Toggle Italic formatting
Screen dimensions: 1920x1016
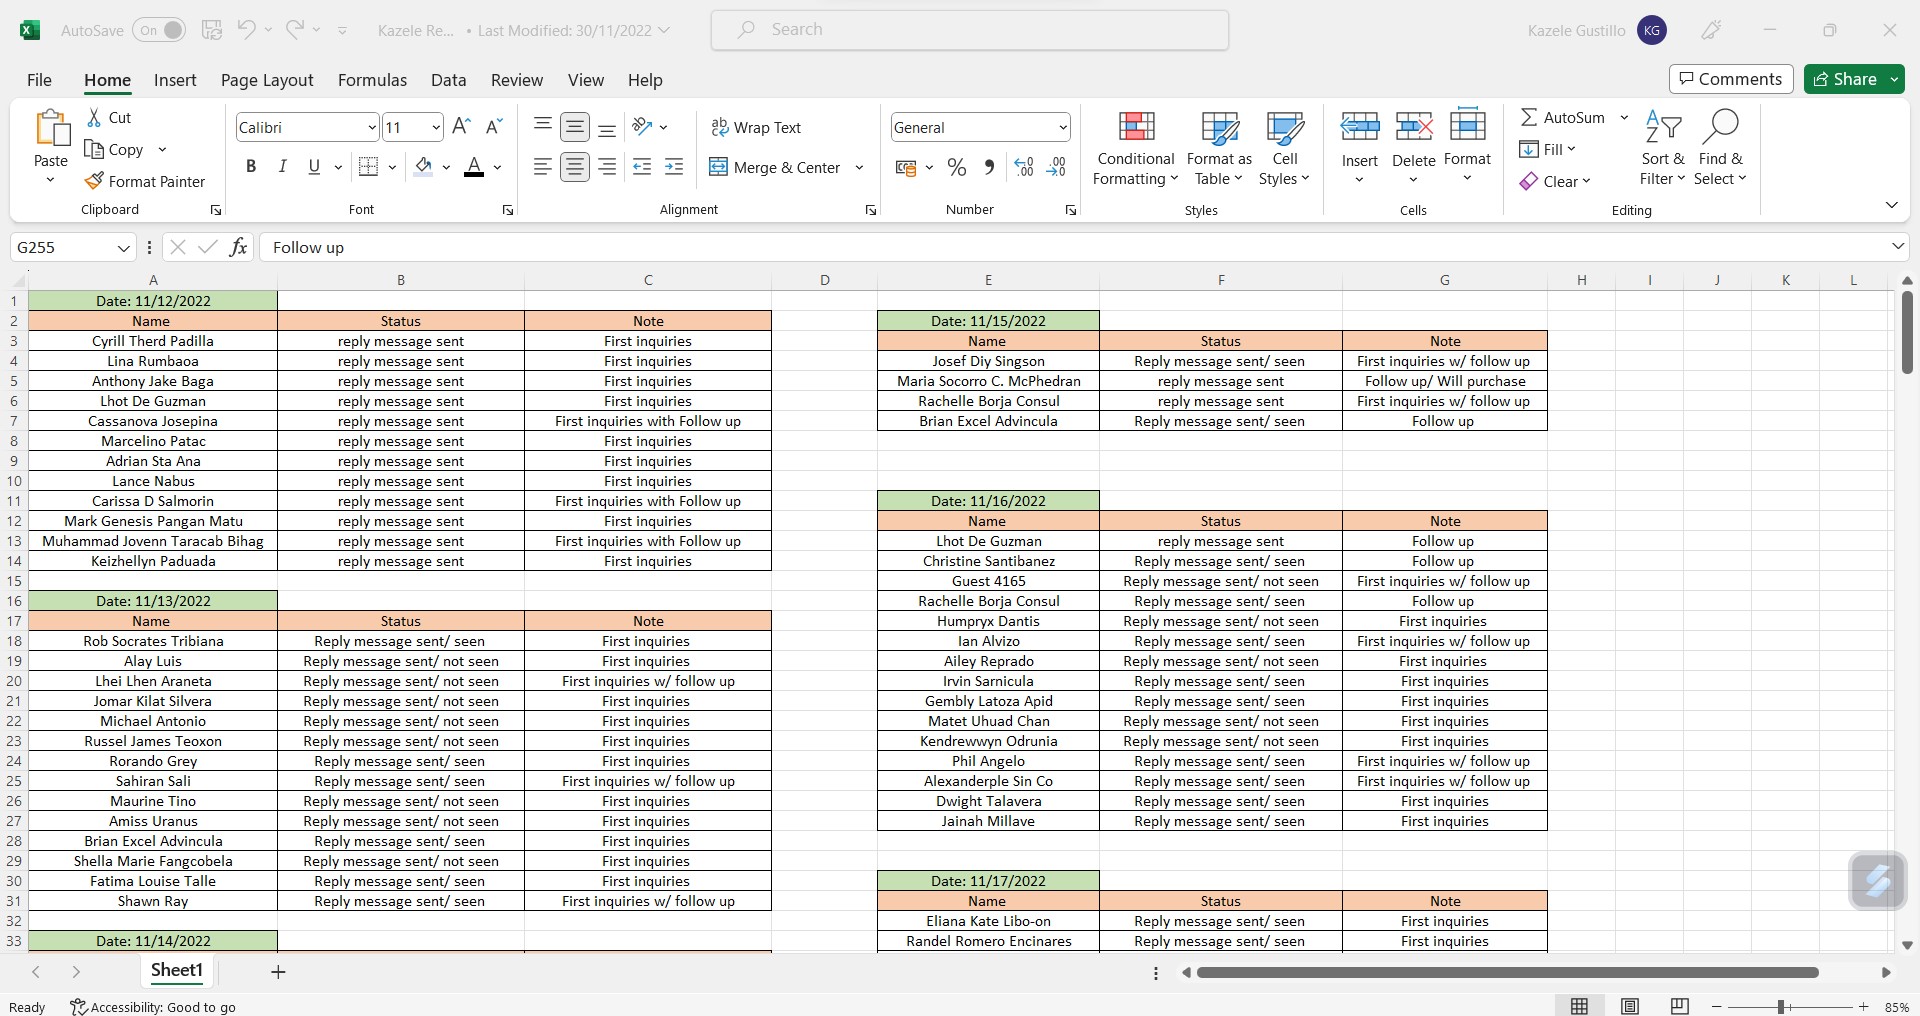pyautogui.click(x=283, y=167)
